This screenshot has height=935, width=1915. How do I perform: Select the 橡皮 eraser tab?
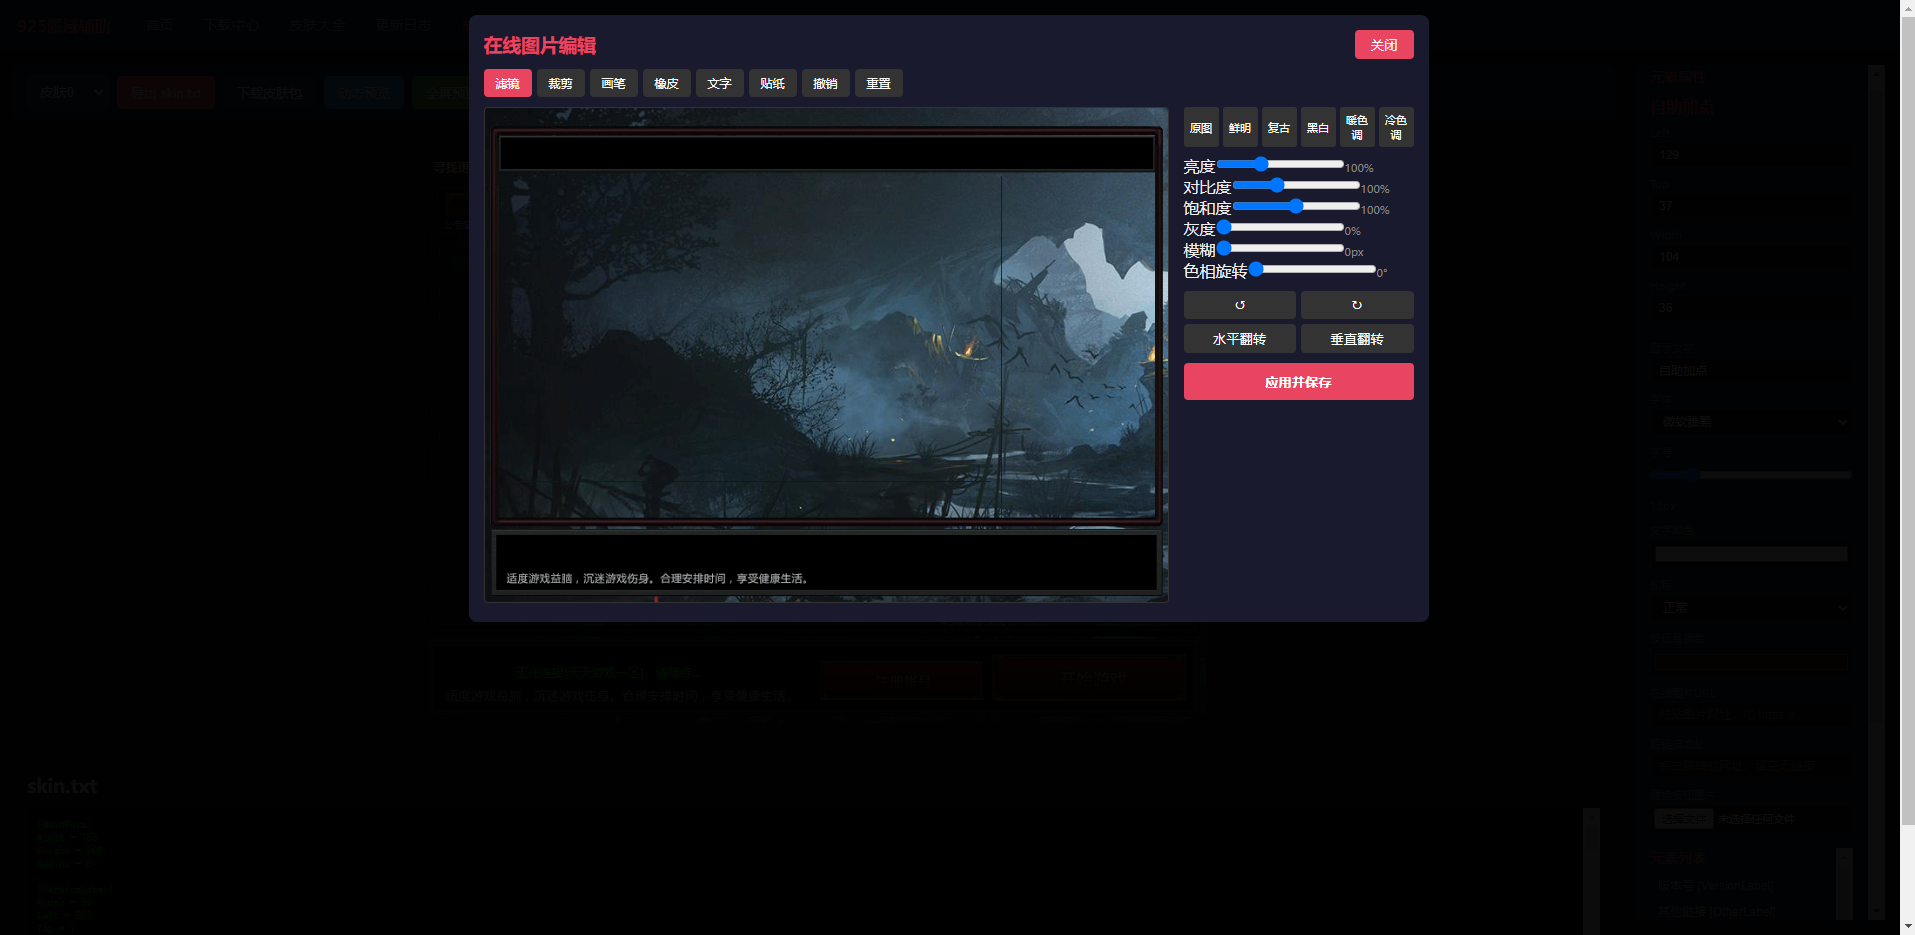click(666, 83)
